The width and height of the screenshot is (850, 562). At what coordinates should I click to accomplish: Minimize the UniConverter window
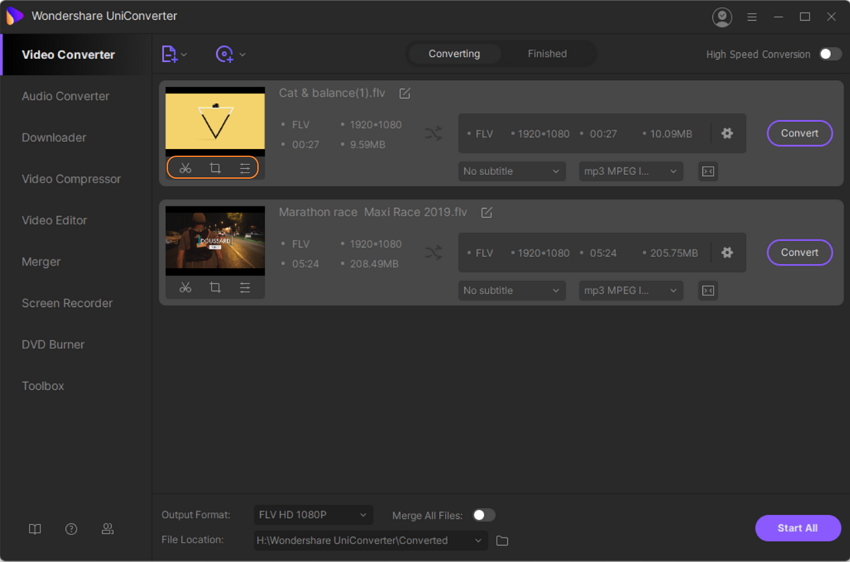778,17
